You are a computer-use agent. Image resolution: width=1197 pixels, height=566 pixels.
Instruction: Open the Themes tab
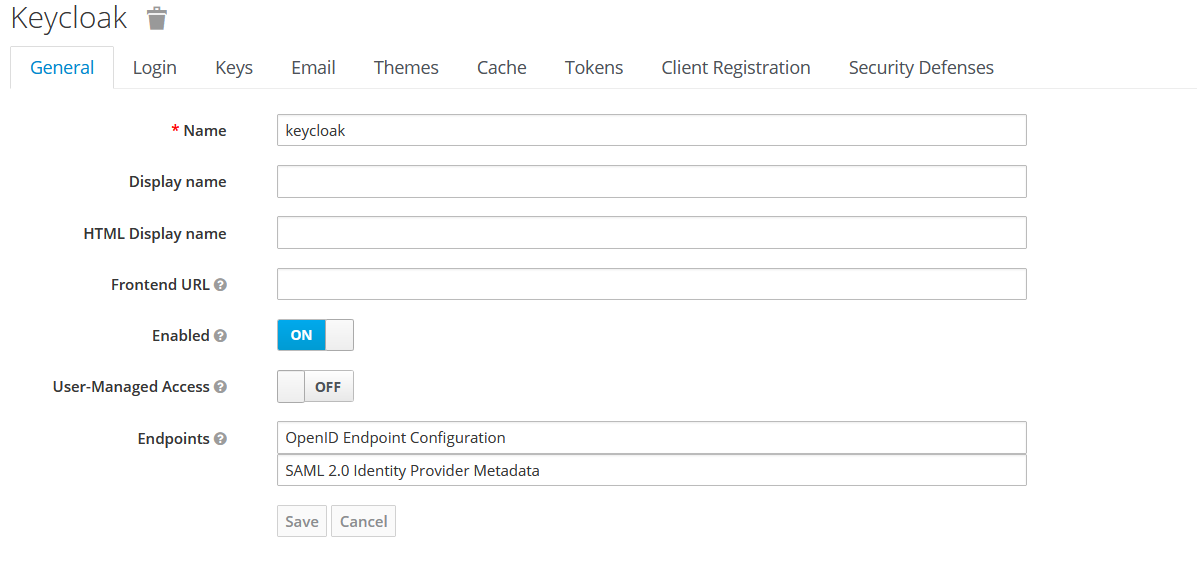pos(406,67)
